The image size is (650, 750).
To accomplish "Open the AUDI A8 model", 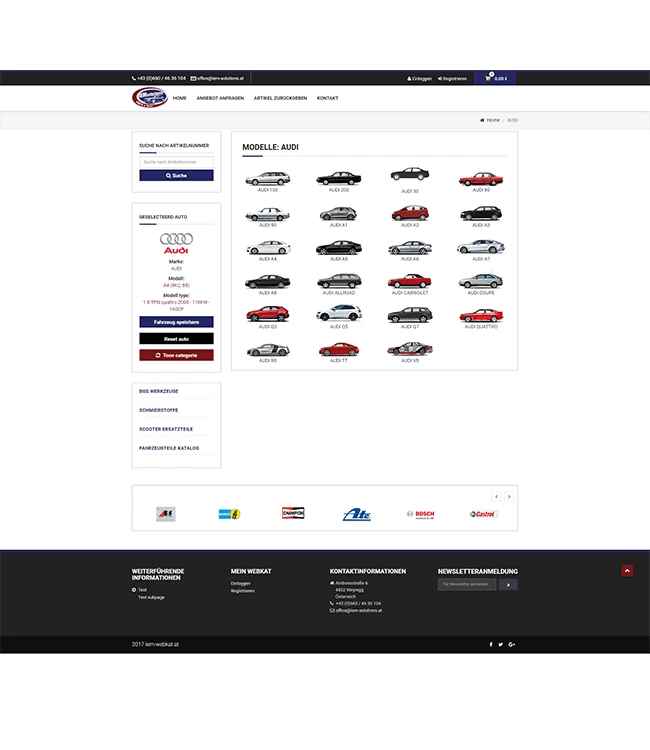I will (267, 281).
